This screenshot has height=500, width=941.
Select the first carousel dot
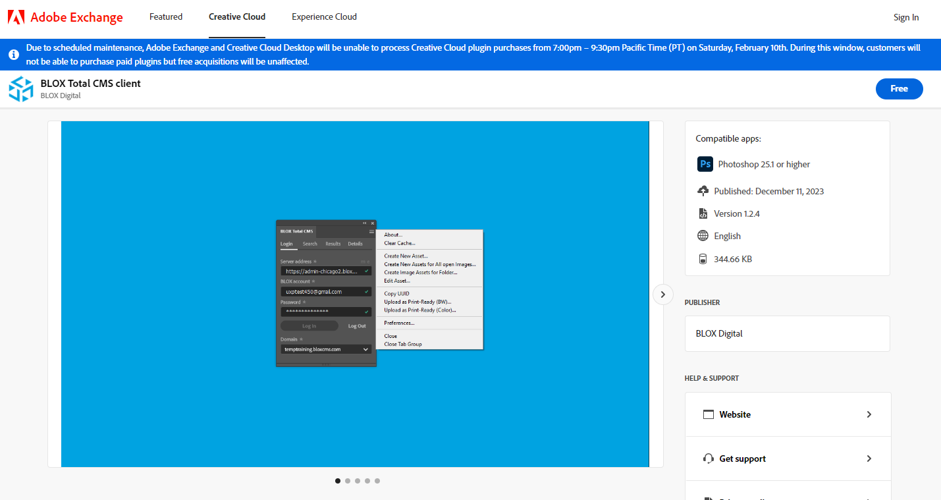(x=338, y=481)
